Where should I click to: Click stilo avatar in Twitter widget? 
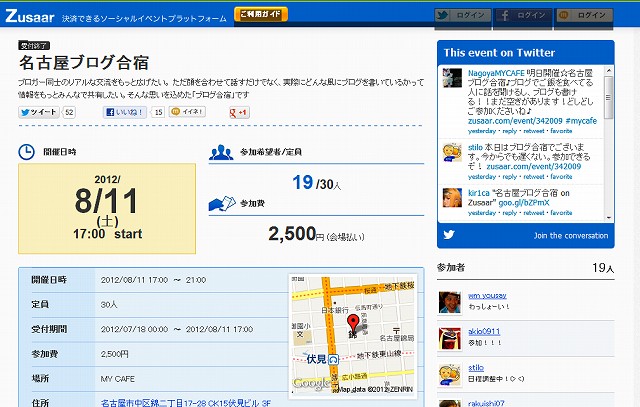(452, 153)
